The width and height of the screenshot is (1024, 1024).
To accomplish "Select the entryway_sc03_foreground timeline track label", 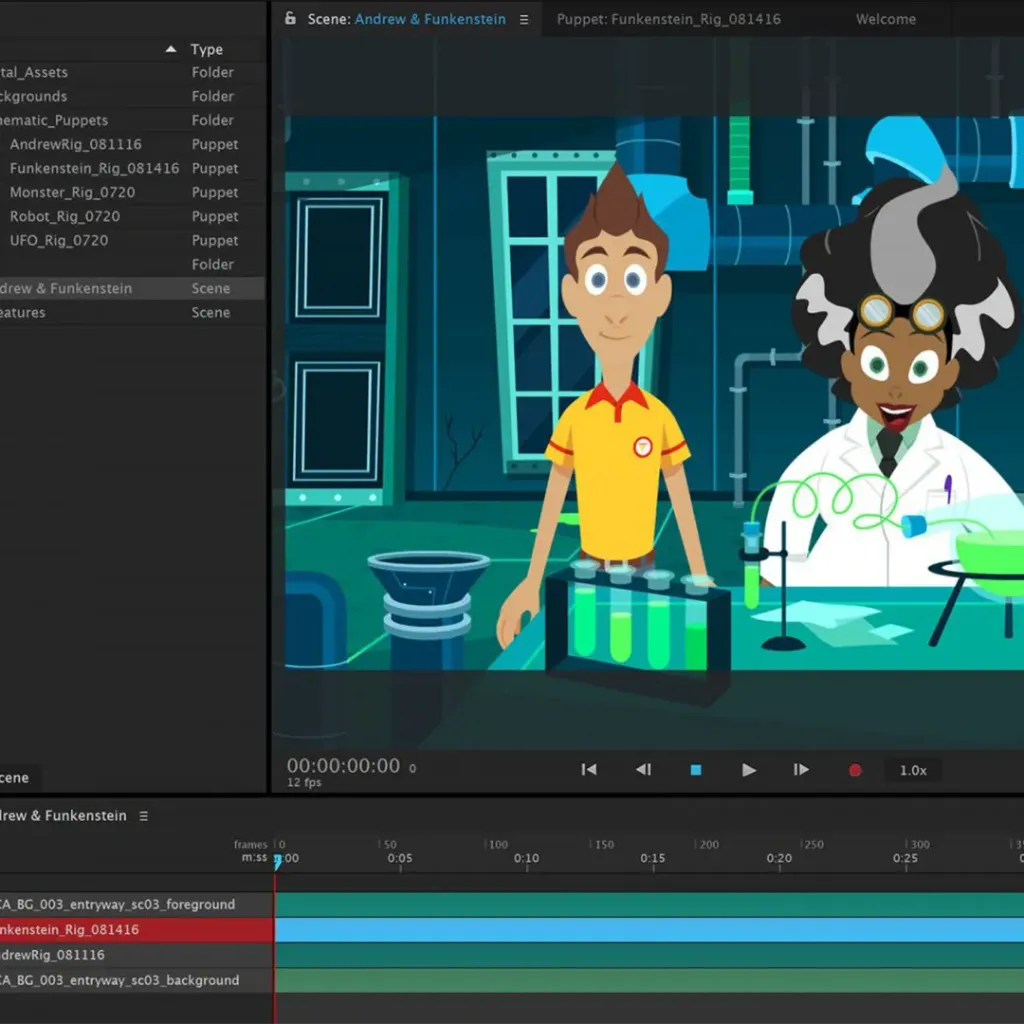I will (136, 904).
